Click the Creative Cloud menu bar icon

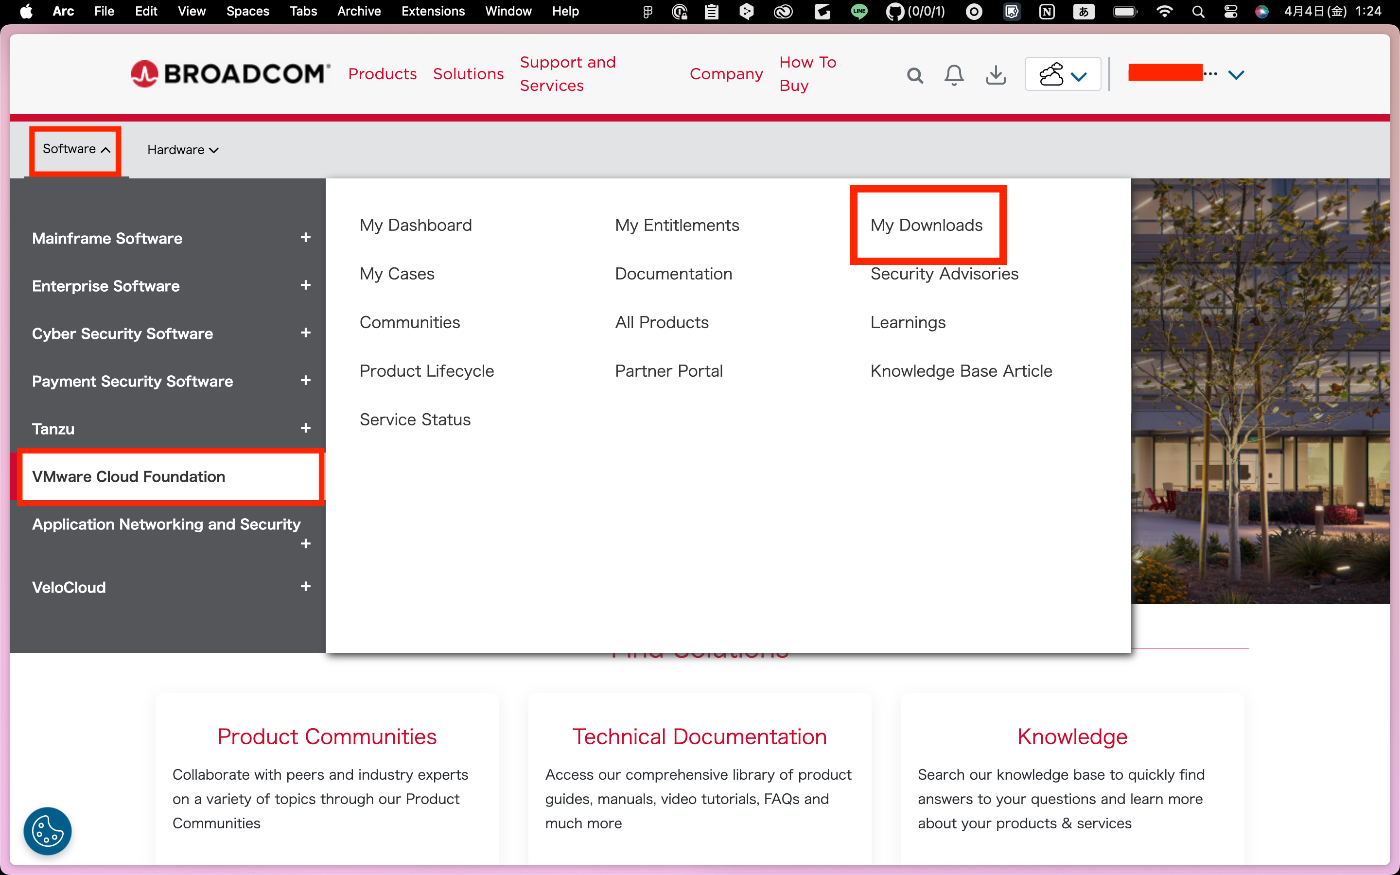(x=783, y=11)
